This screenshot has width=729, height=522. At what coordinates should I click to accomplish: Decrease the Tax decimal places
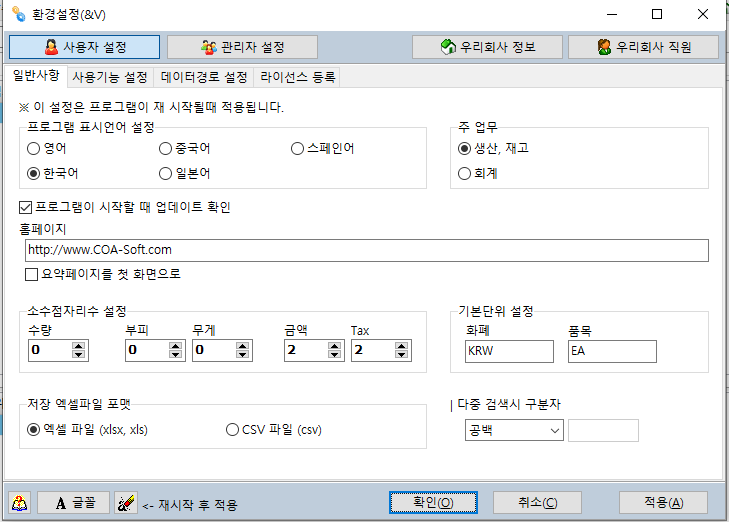coord(401,355)
